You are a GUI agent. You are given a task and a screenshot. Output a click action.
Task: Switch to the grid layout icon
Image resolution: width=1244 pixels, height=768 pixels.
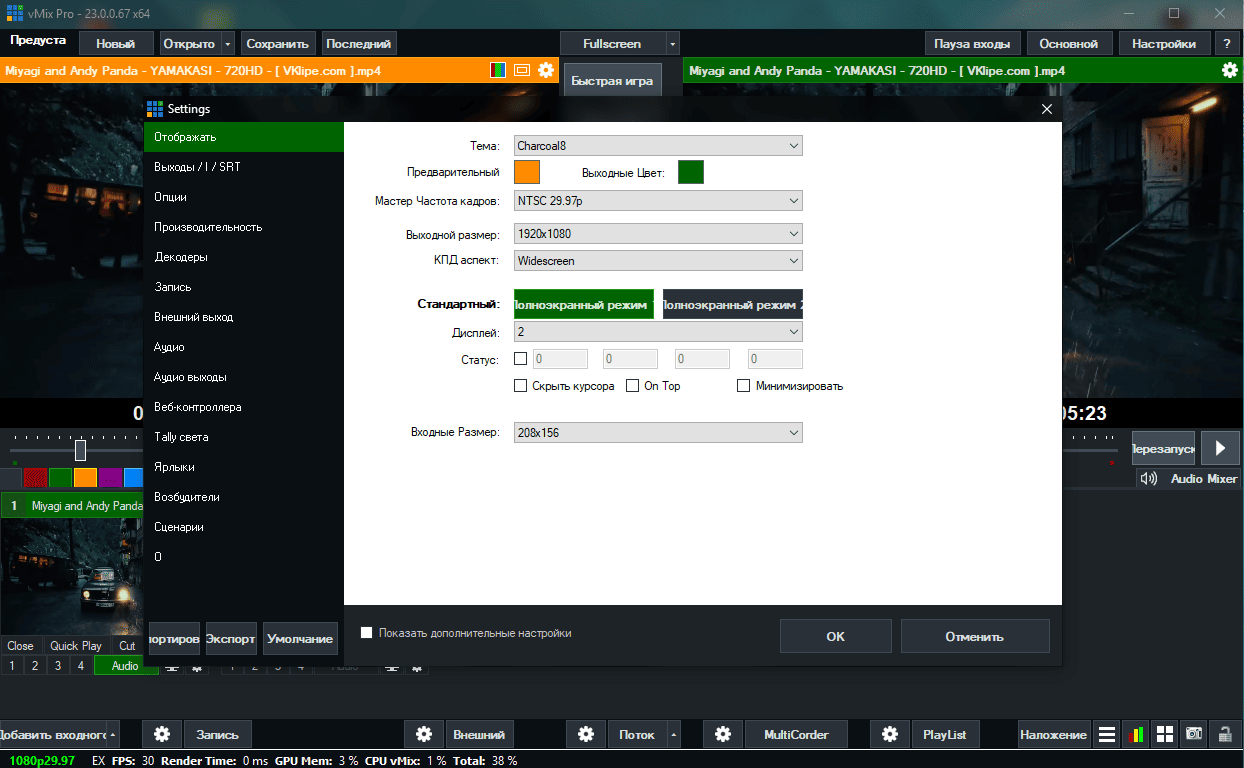(x=1164, y=734)
